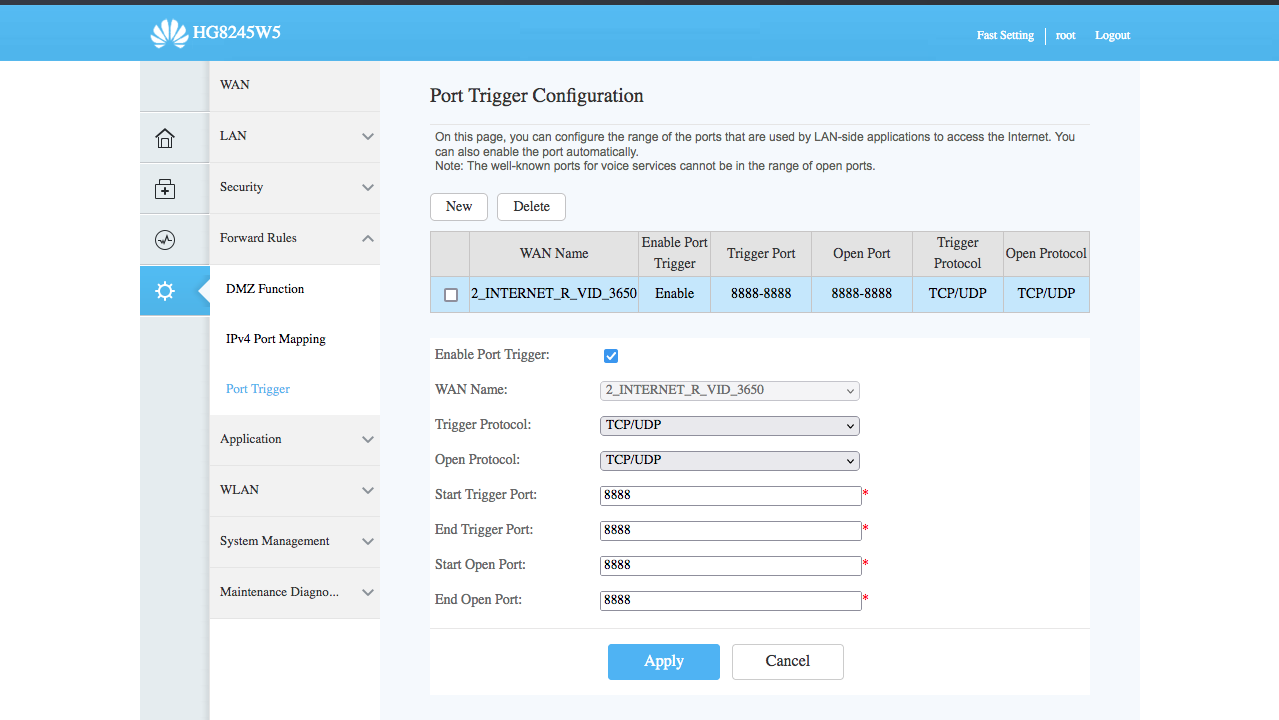
Task: Open the Trigger Protocol dropdown
Action: point(729,425)
